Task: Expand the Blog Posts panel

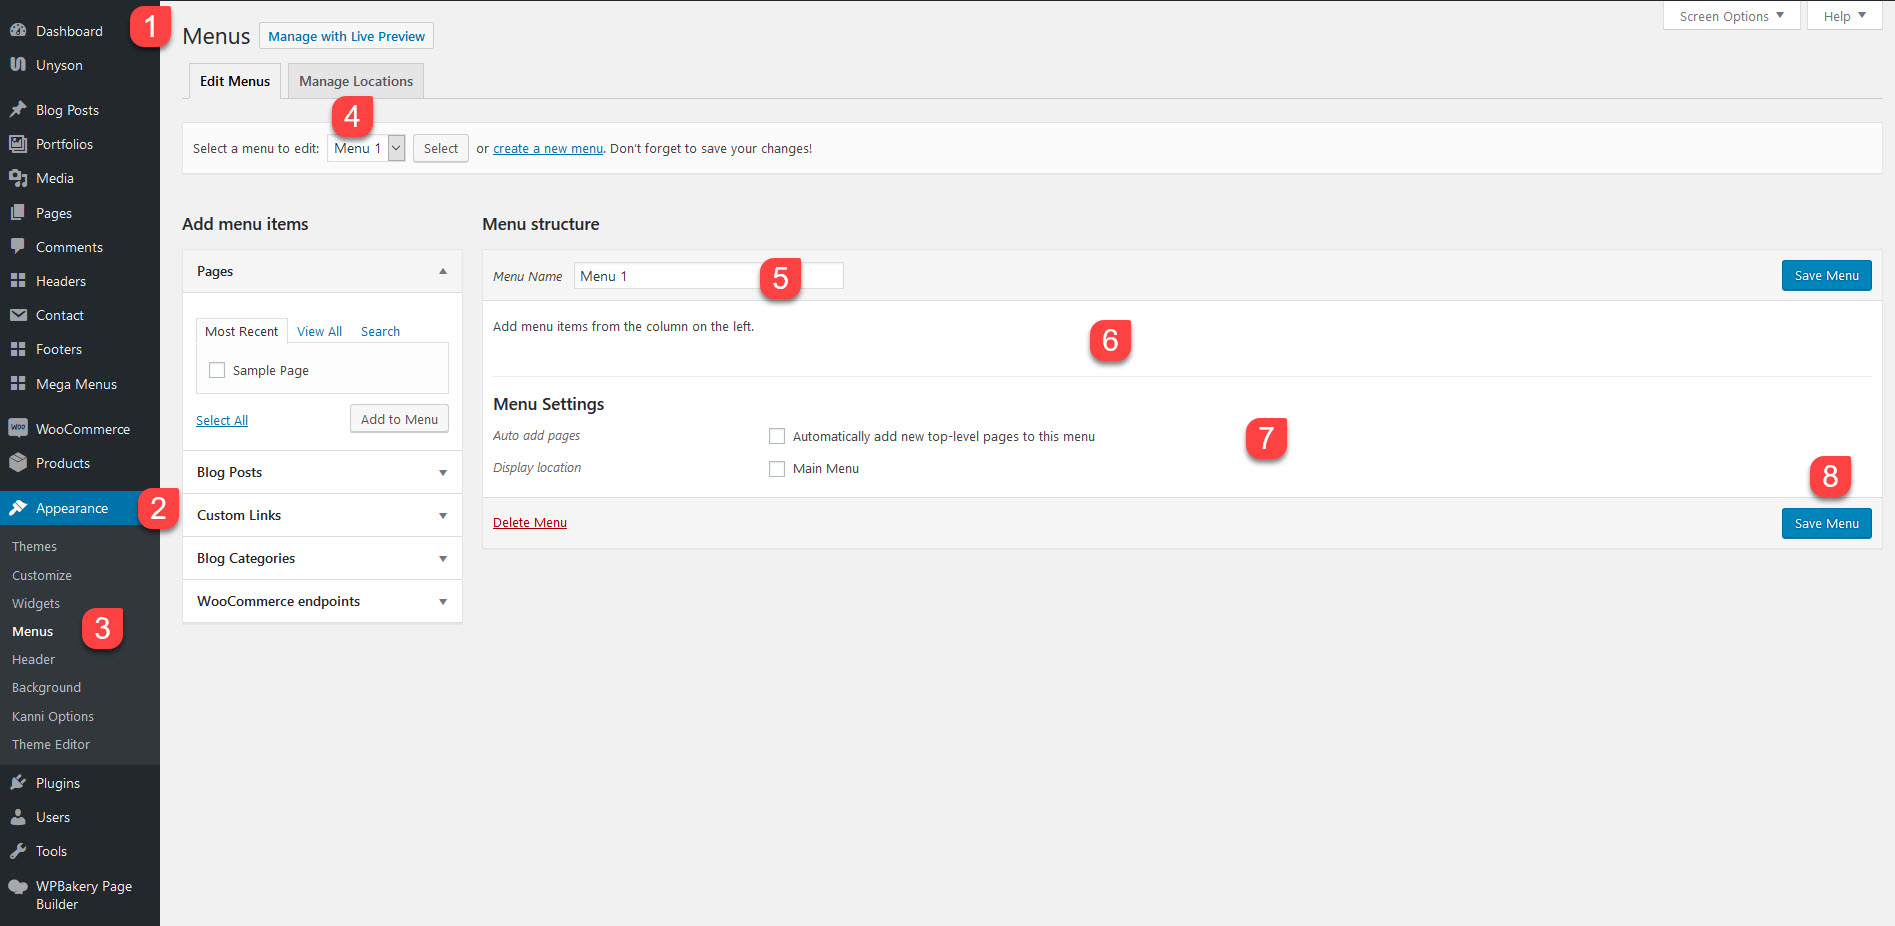Action: (x=443, y=472)
